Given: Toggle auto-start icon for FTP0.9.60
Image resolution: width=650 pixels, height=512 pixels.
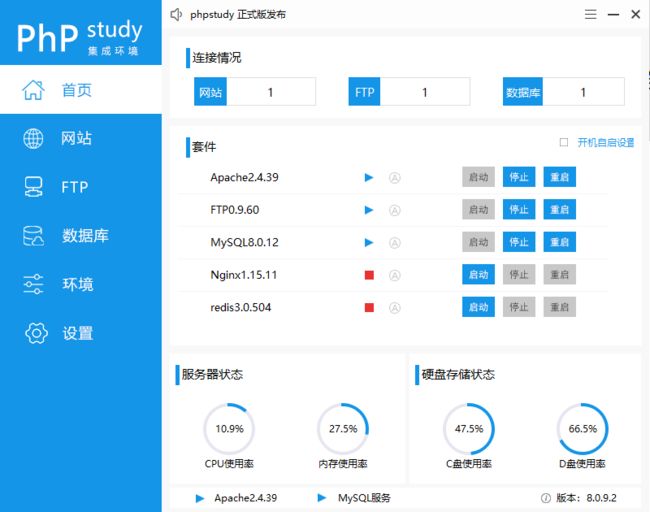Looking at the screenshot, I should click(395, 210).
